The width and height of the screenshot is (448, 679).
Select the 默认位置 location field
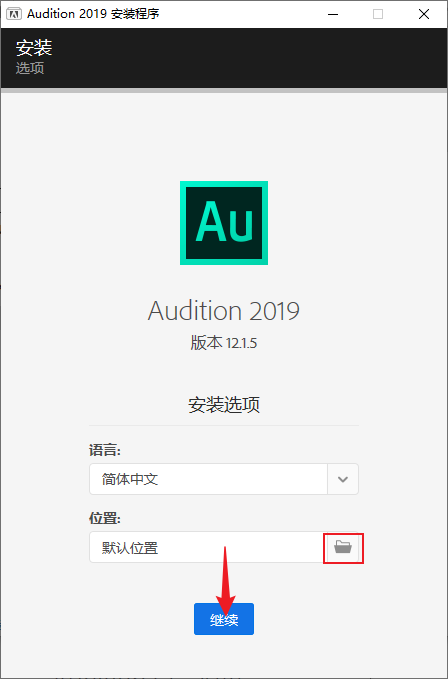206,547
